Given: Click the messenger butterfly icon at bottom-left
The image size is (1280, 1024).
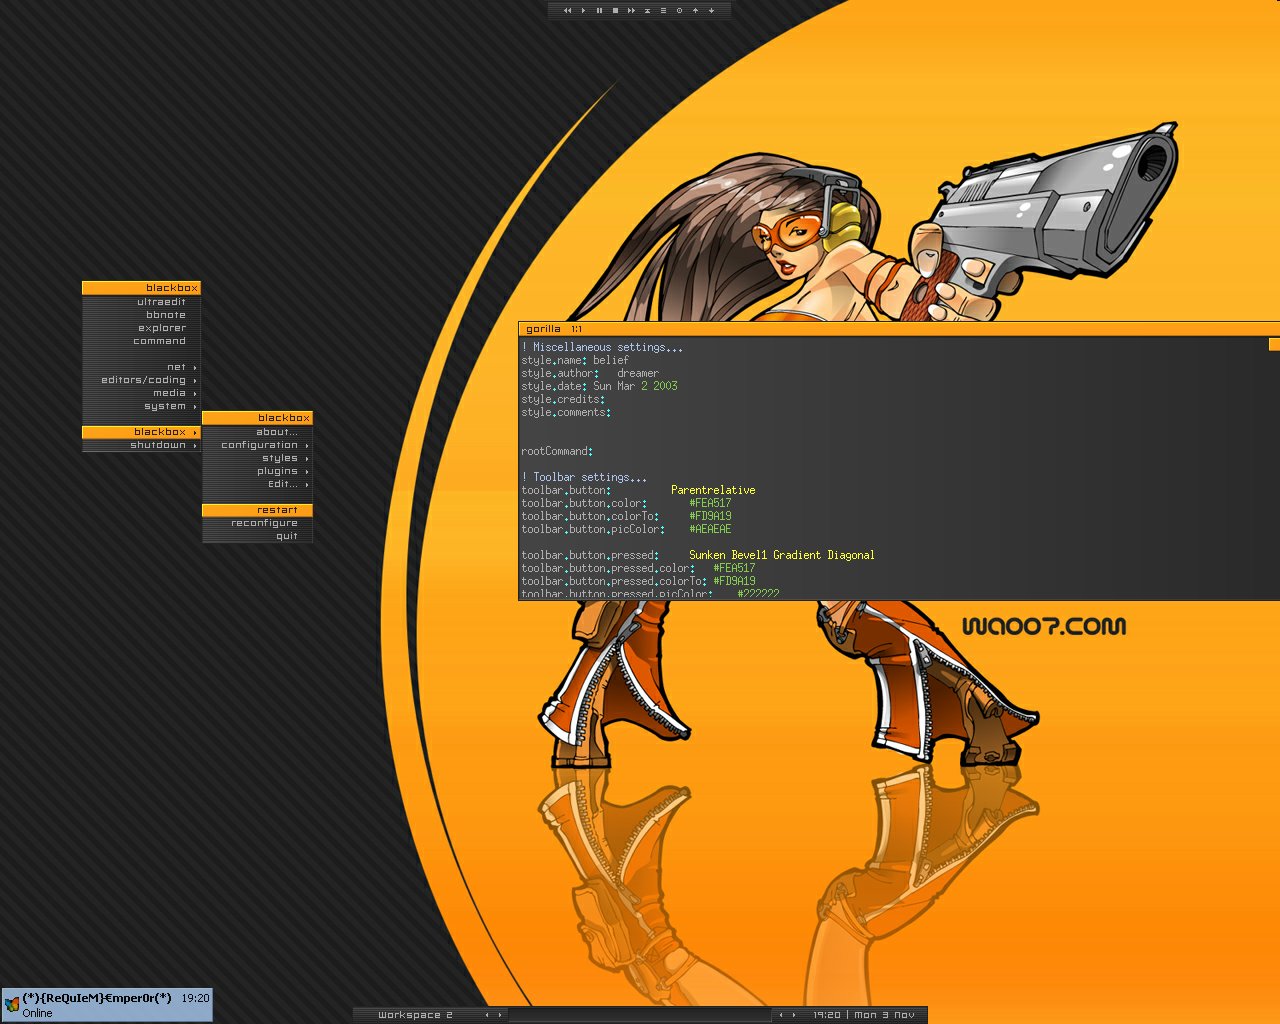Looking at the screenshot, I should tap(12, 1004).
